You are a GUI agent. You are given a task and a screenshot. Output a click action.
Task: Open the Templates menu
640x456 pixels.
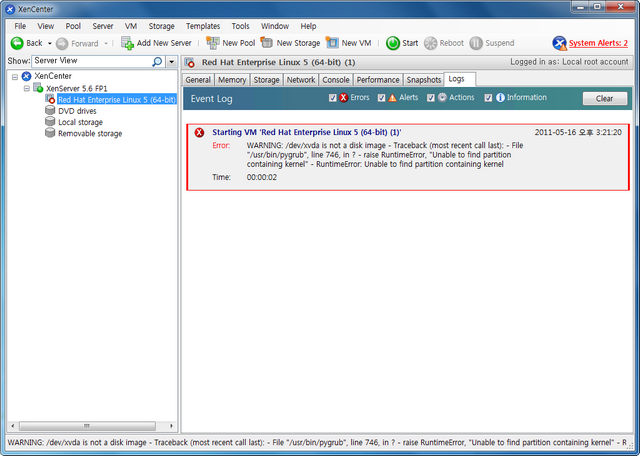click(203, 26)
